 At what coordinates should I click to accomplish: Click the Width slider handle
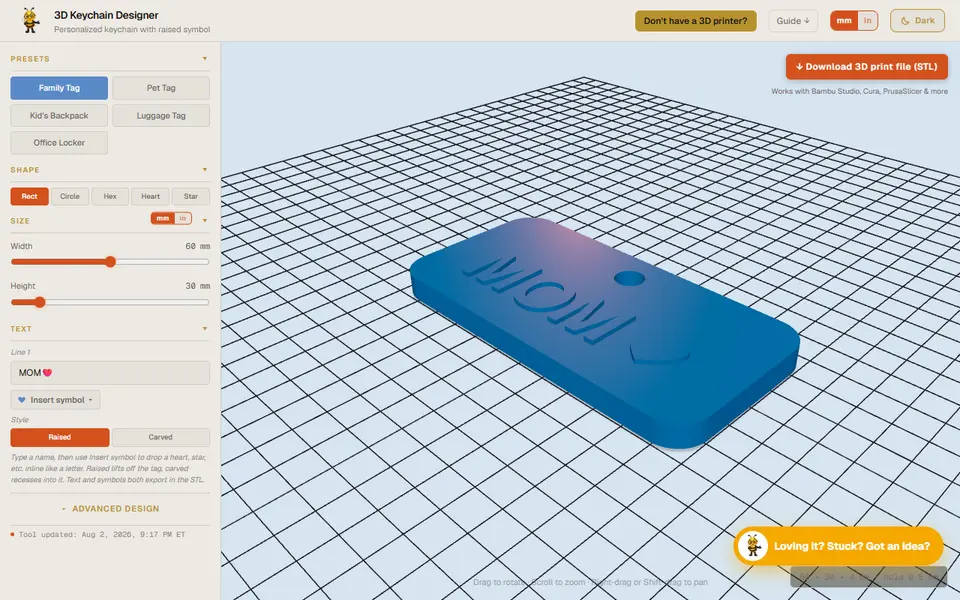tap(110, 262)
